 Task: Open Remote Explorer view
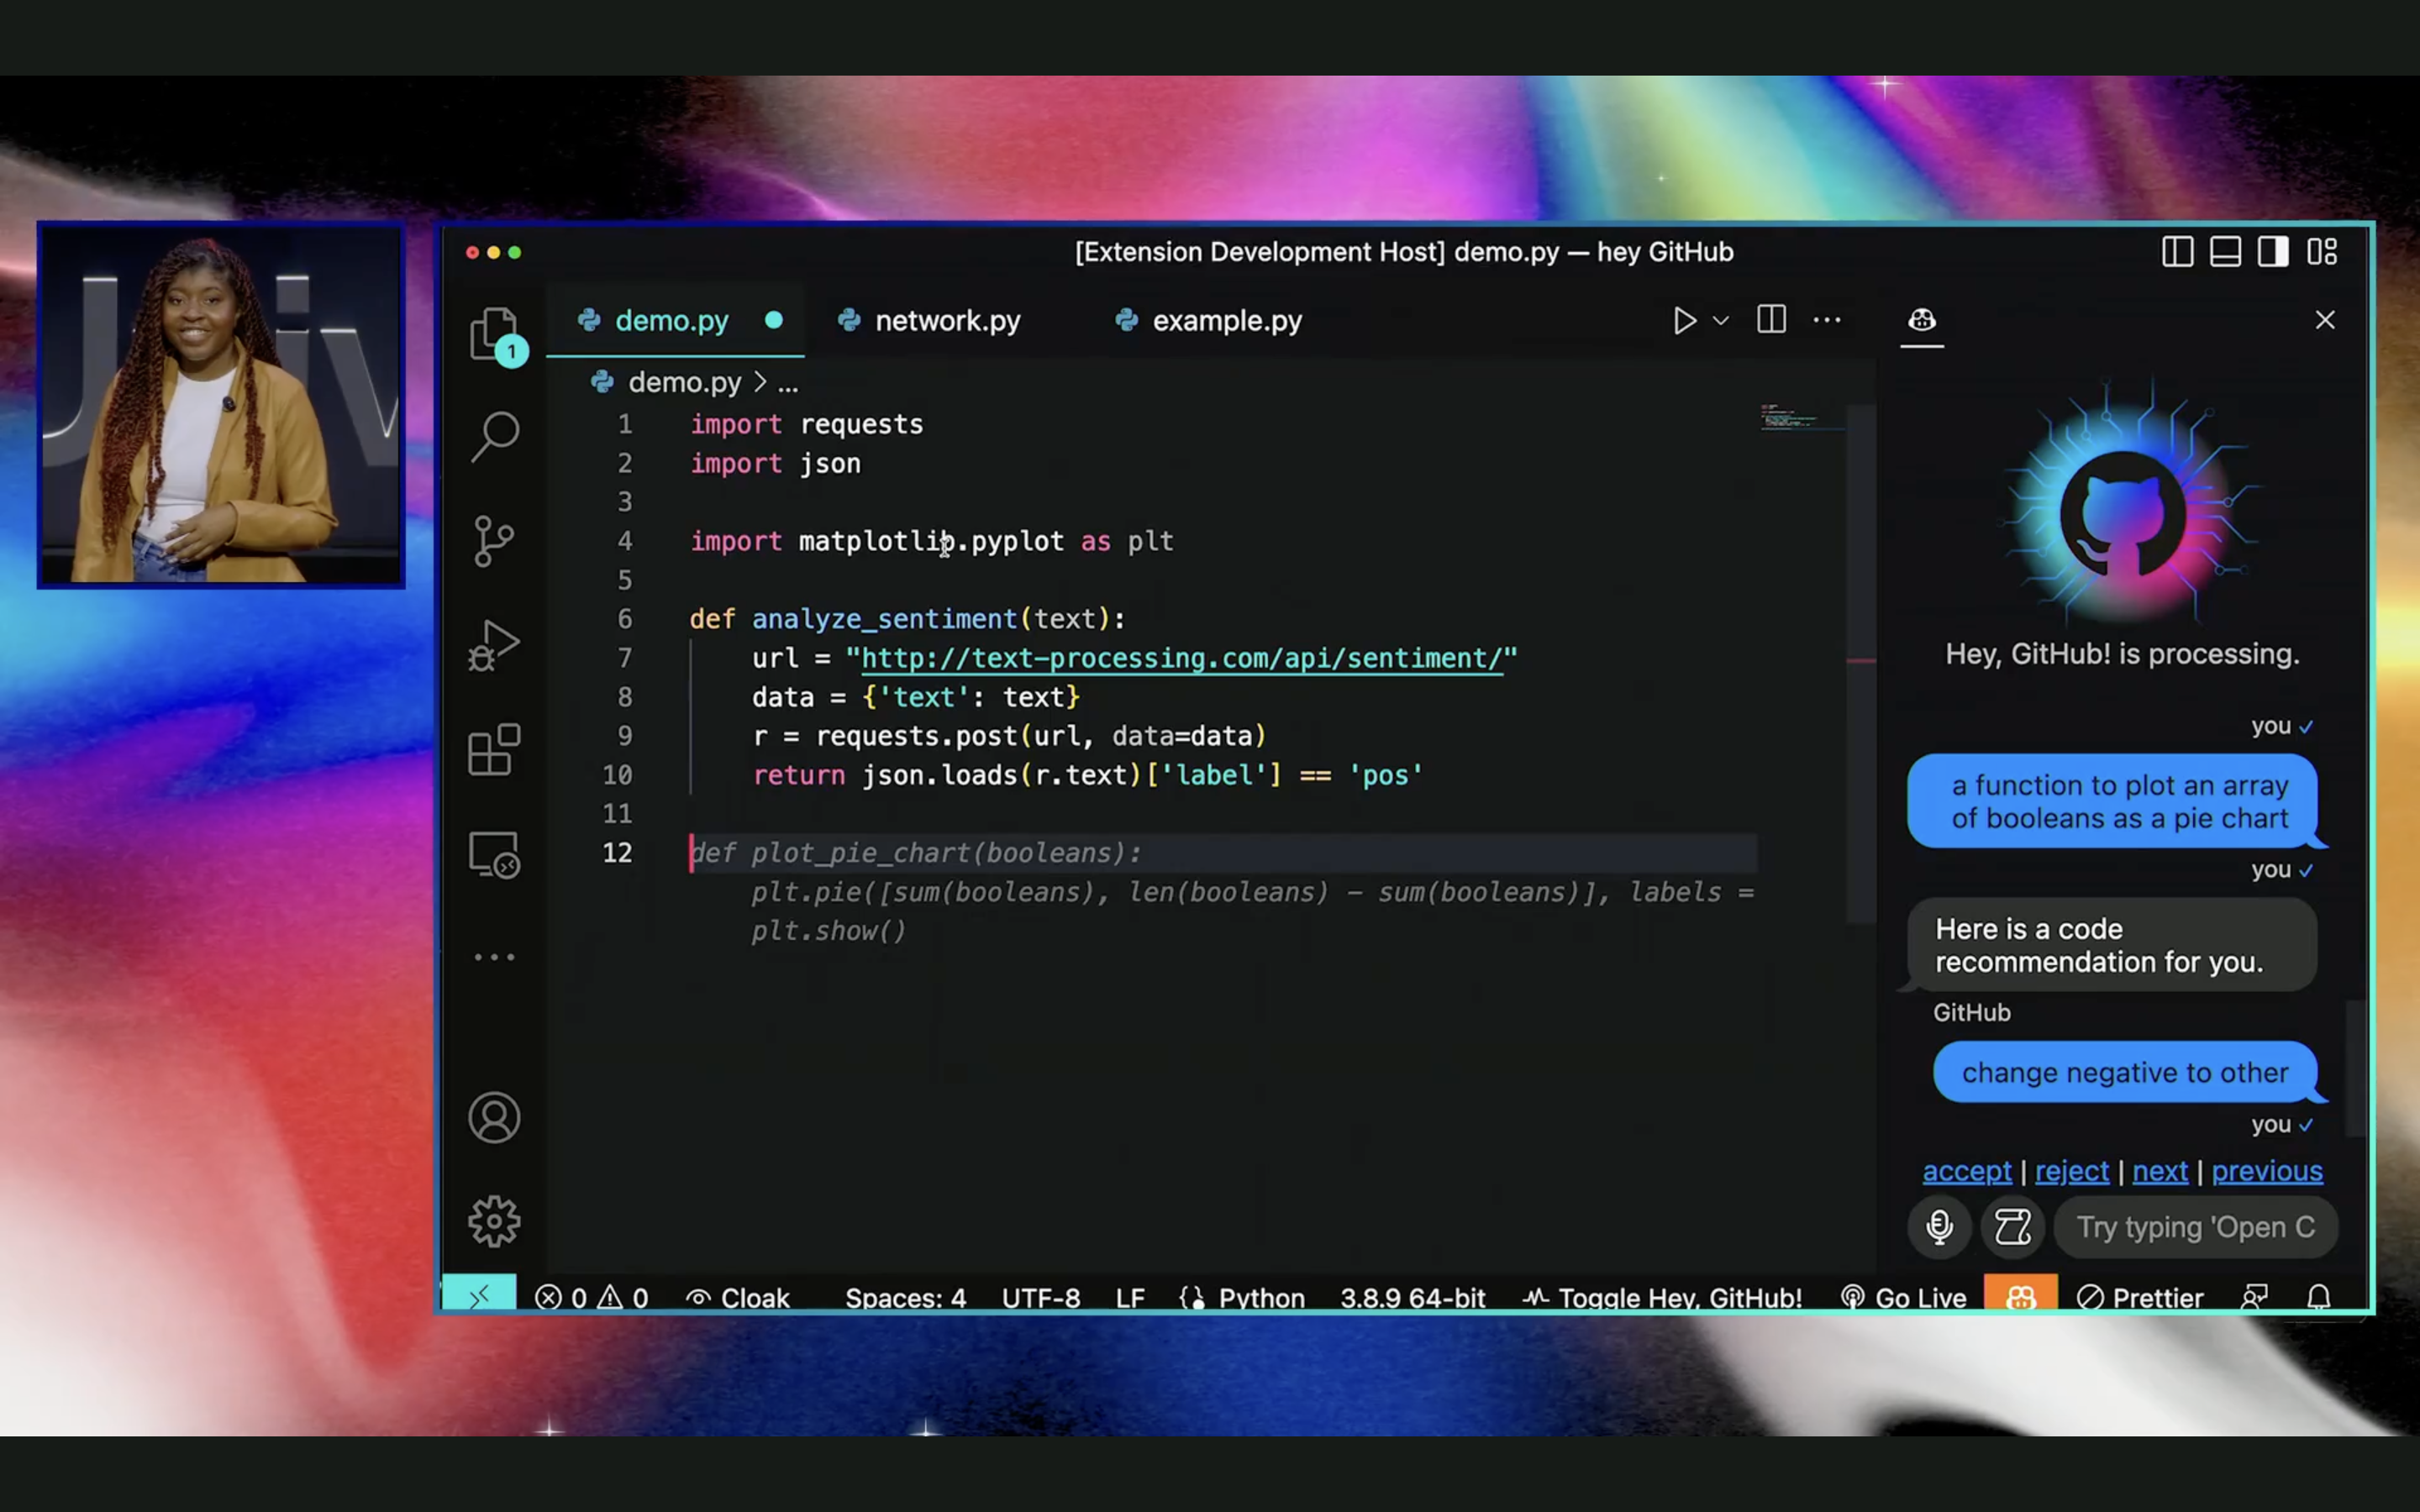coord(494,855)
